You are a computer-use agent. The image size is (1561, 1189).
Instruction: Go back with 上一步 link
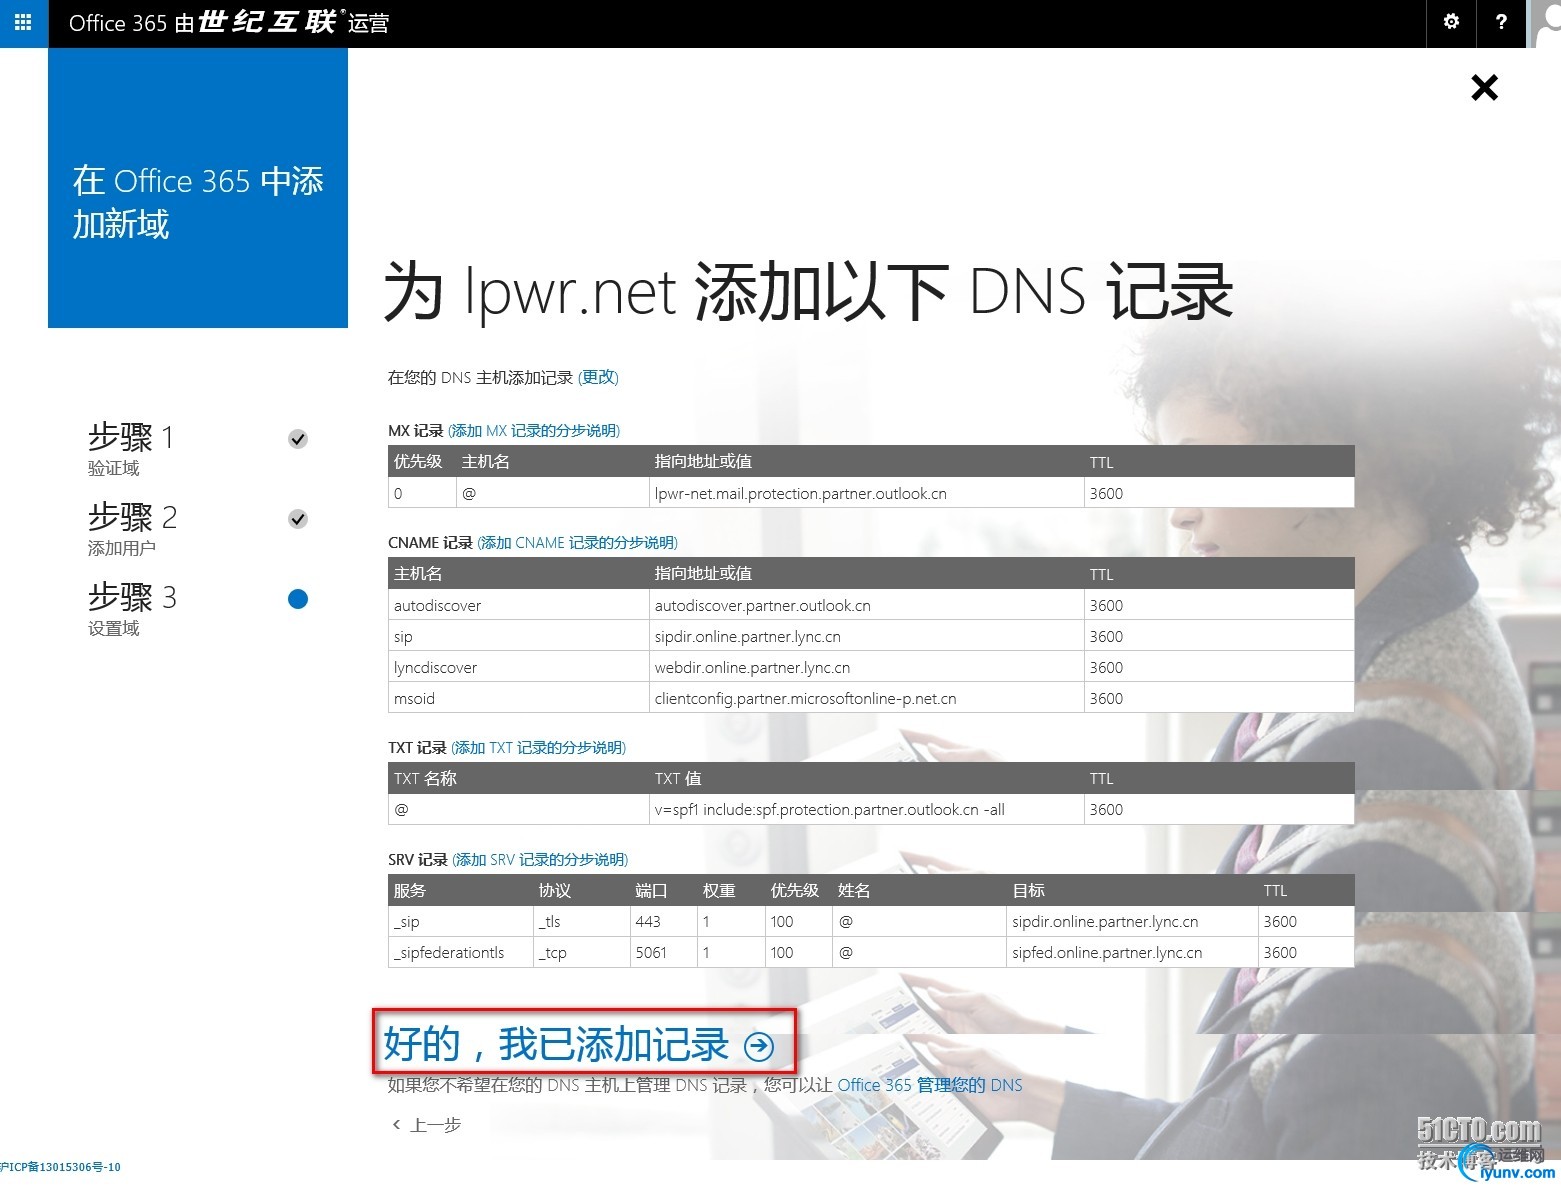tap(427, 1125)
